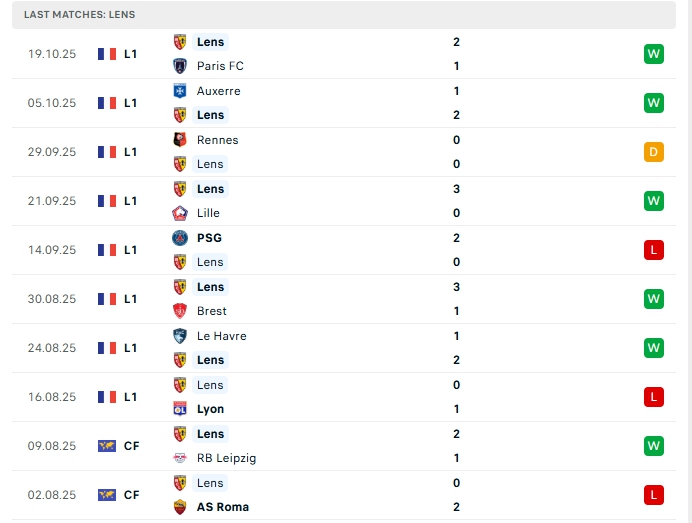The height and width of the screenshot is (523, 692).
Task: Click the Last Matches: Lens header
Action: [80, 15]
